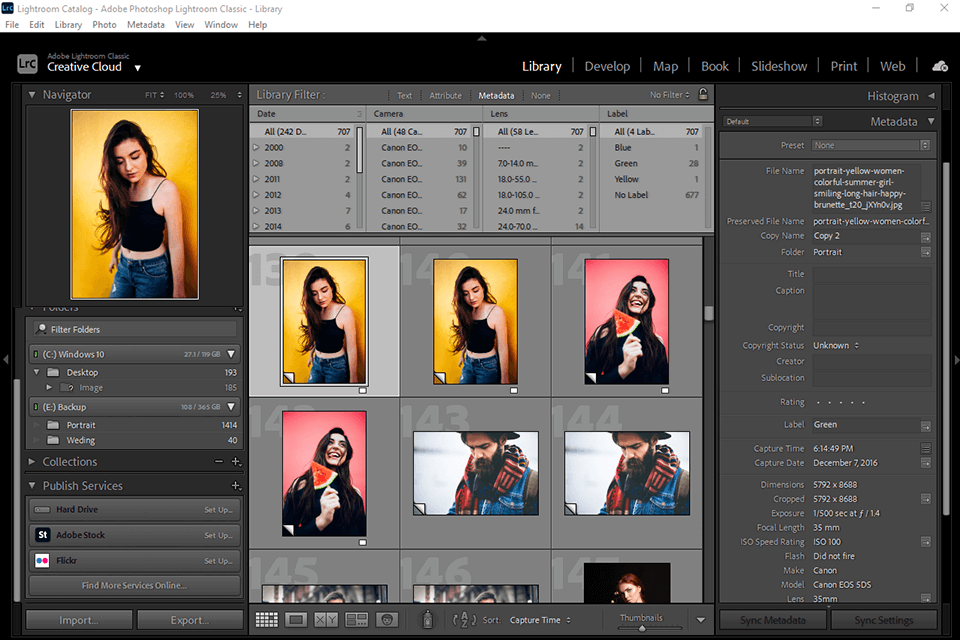Set first rating dot in Rating row
This screenshot has width=960, height=640.
pos(819,402)
